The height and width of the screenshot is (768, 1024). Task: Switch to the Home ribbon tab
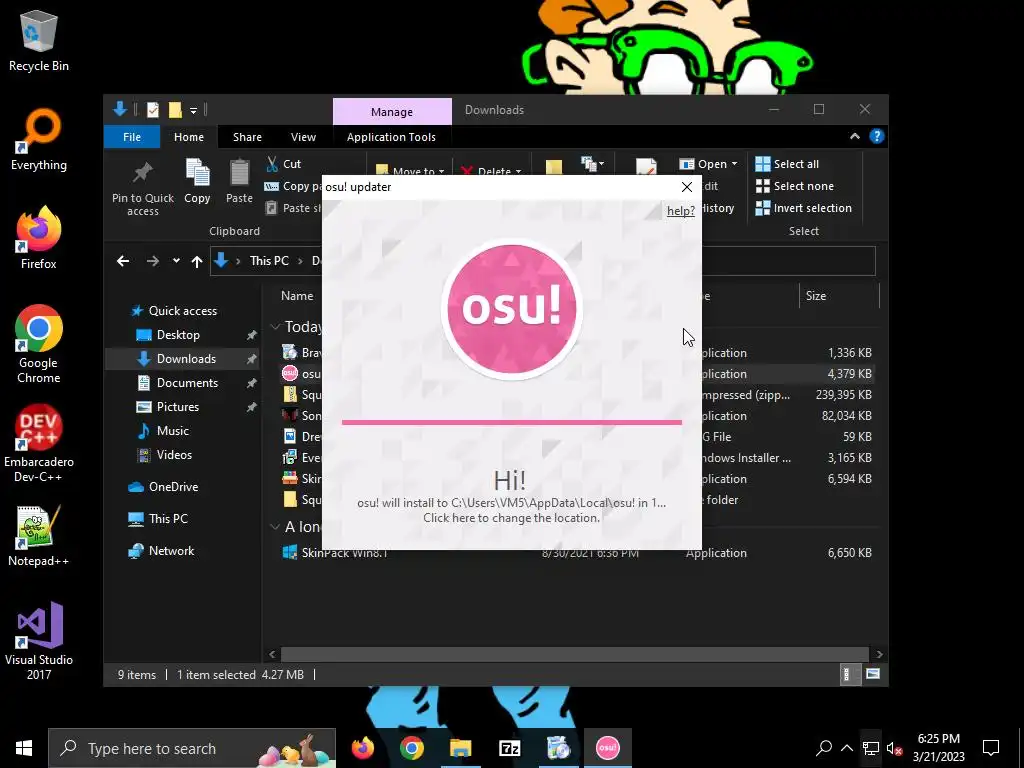tap(189, 136)
